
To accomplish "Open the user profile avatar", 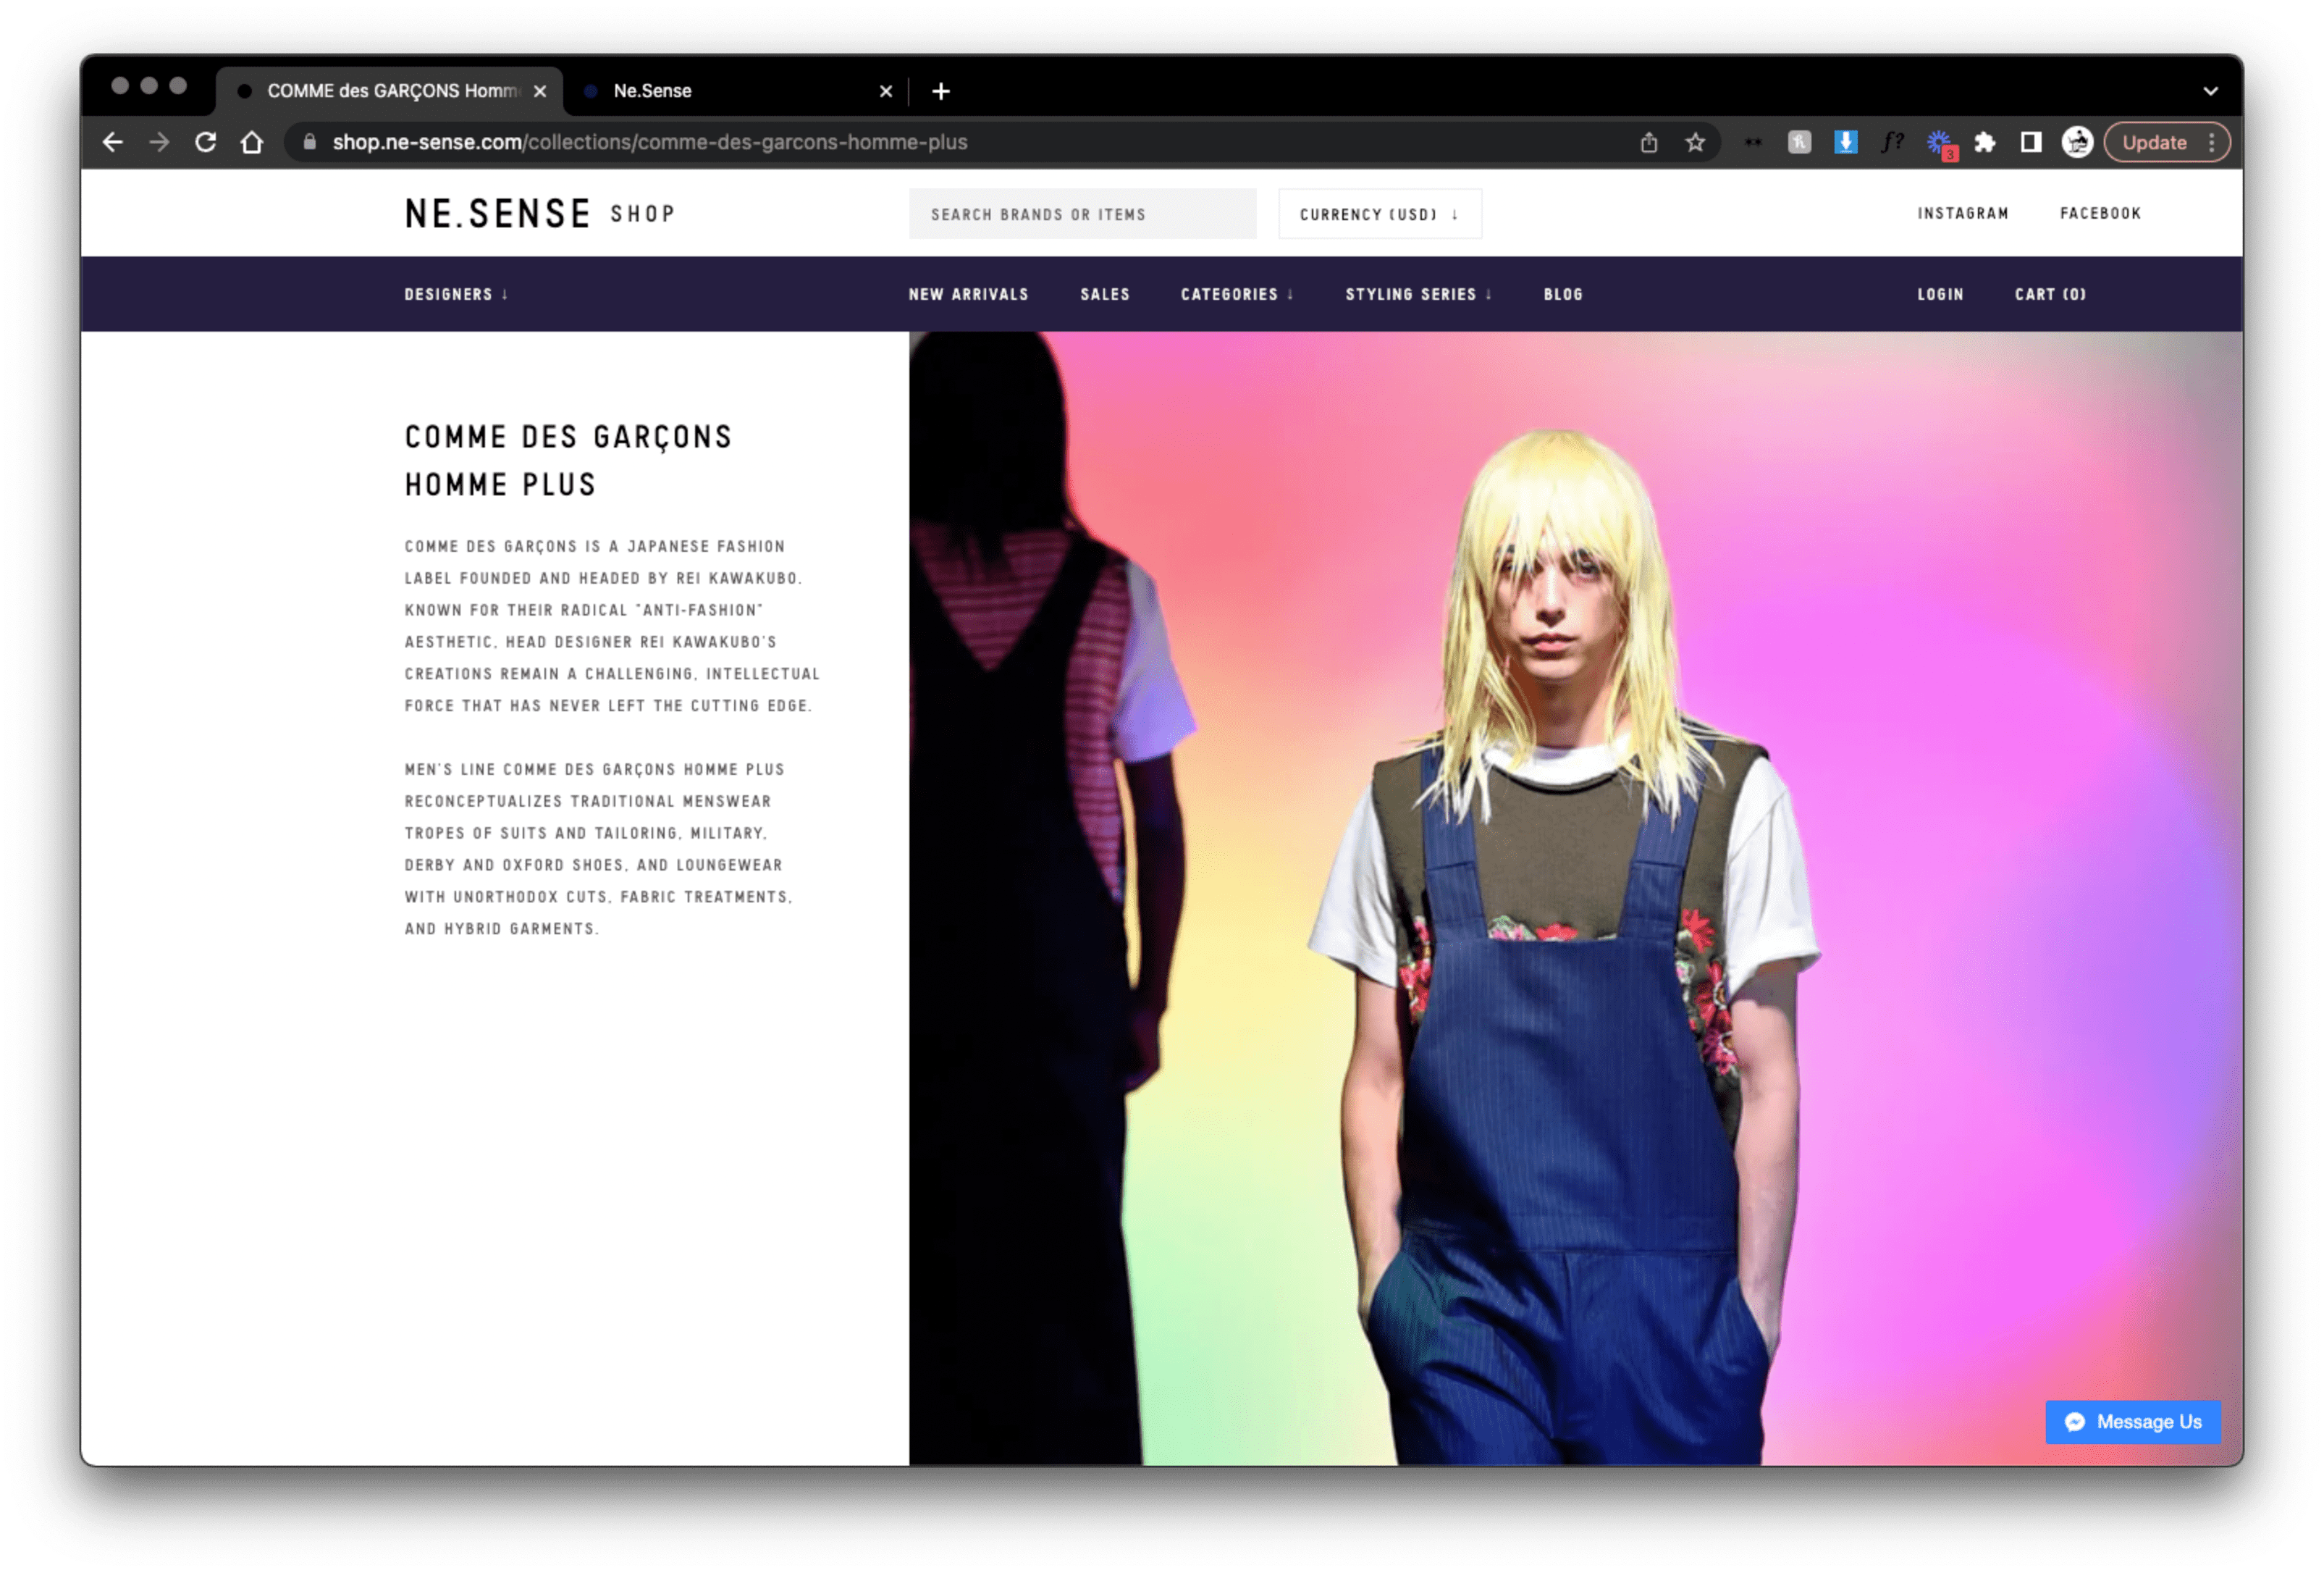I will [x=2077, y=143].
